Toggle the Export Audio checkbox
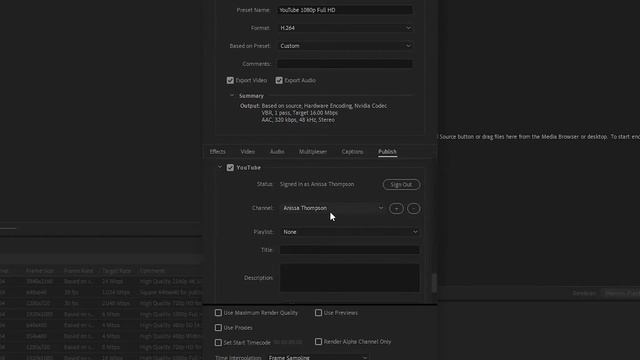The width and height of the screenshot is (640, 360). click(279, 80)
